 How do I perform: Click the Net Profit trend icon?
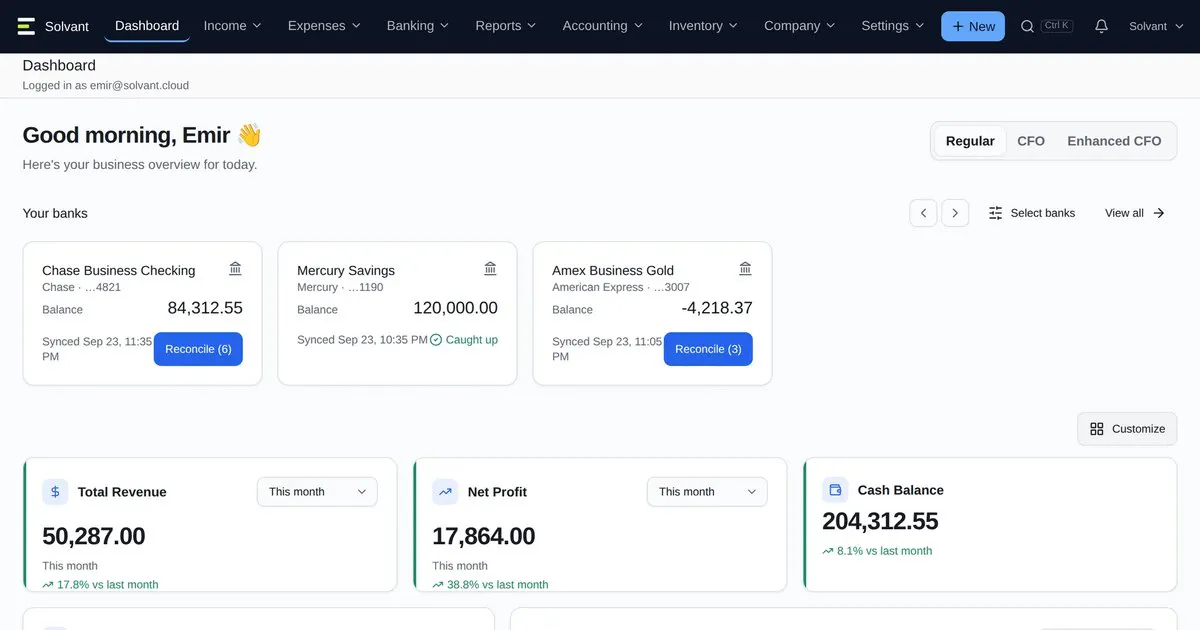coord(445,491)
